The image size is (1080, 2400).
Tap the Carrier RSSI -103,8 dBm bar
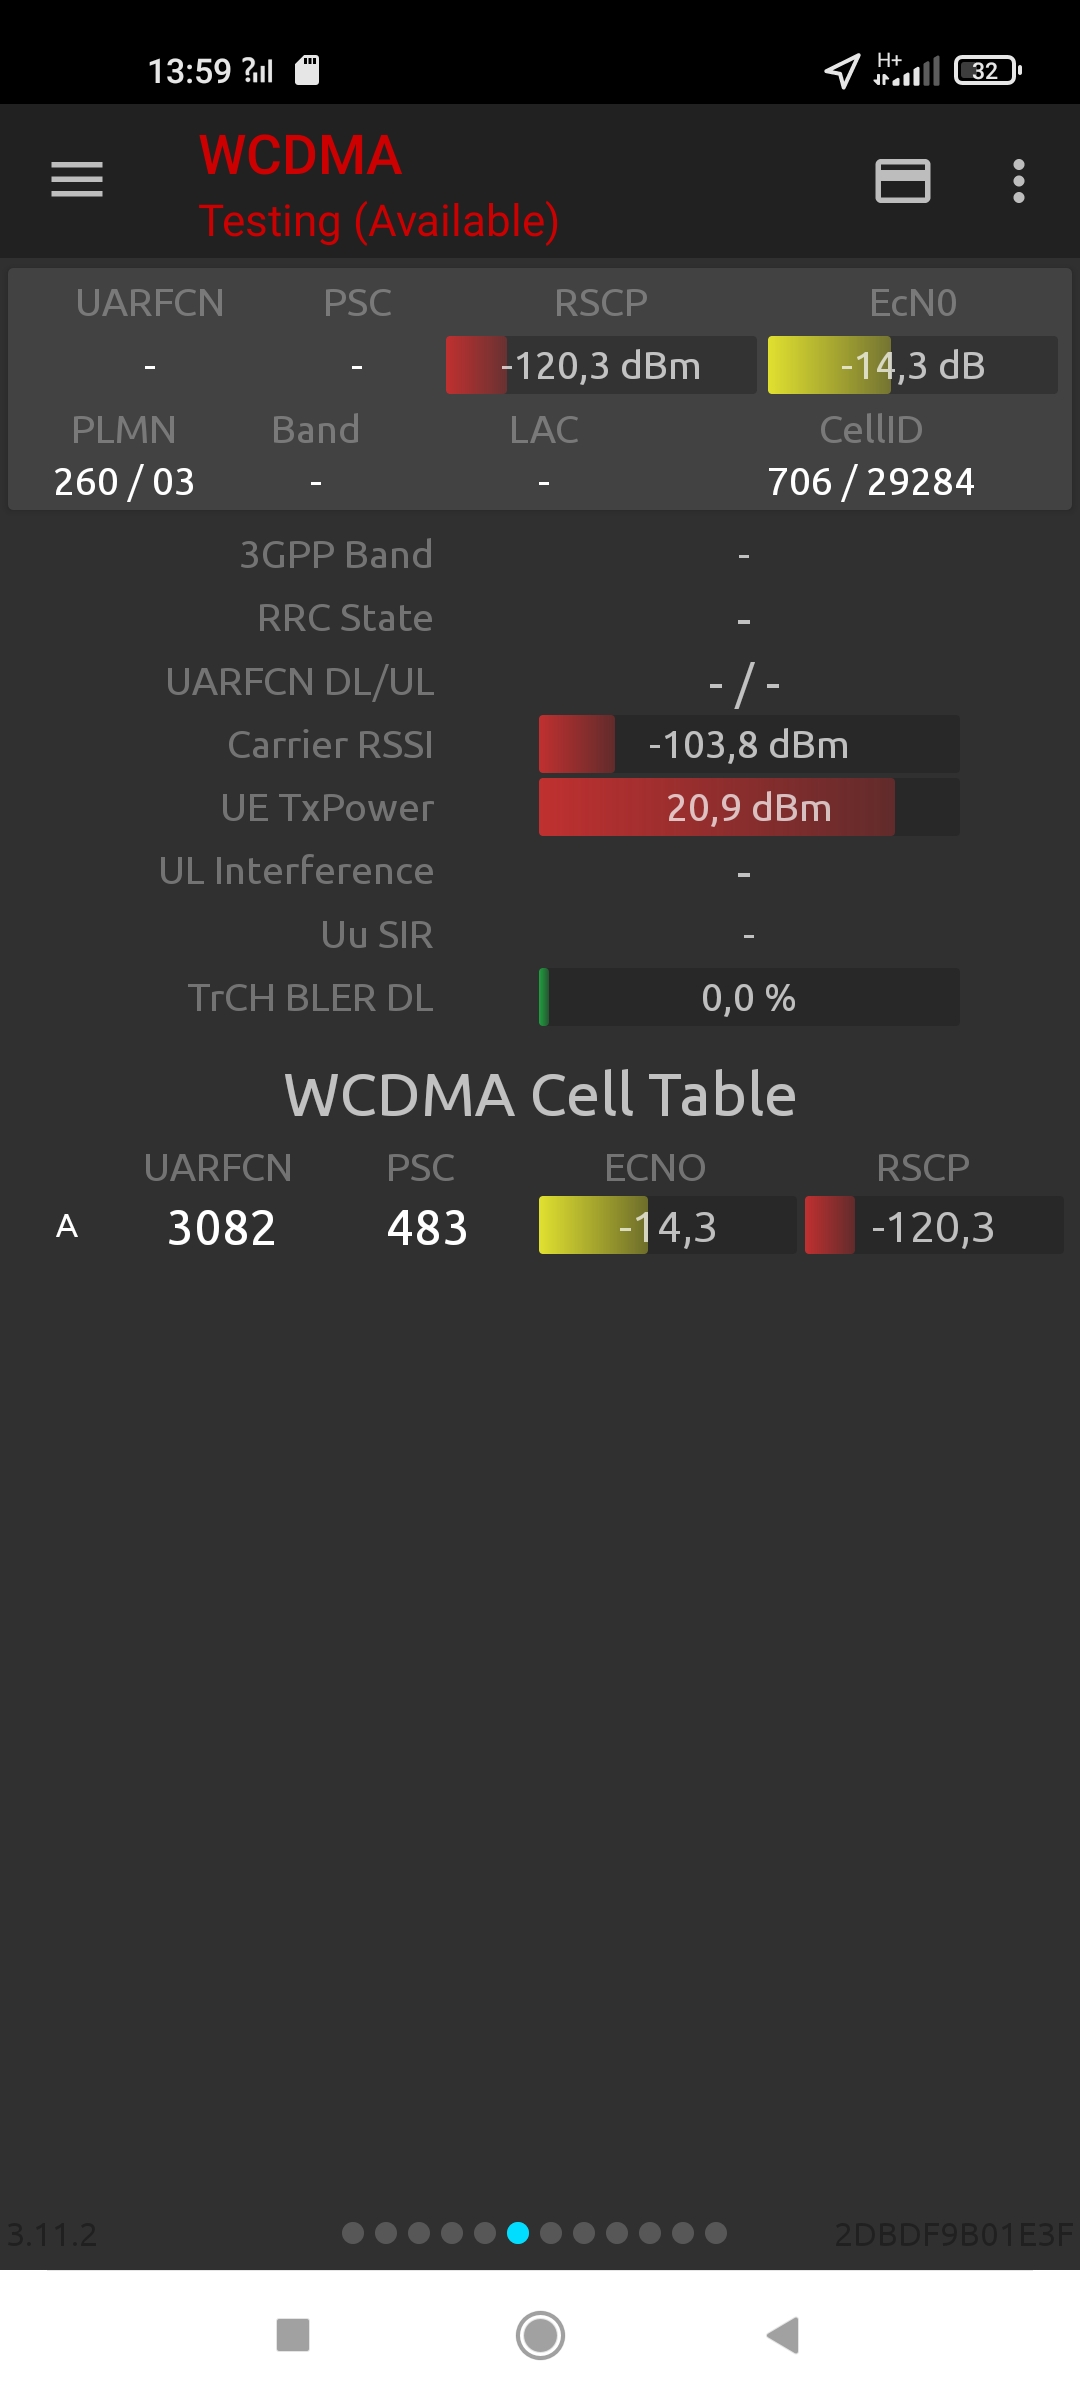[x=749, y=745]
